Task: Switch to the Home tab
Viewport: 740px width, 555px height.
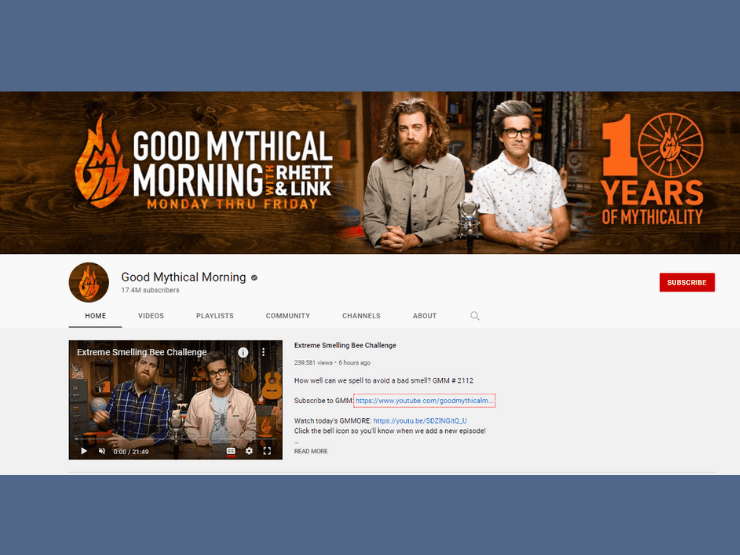Action: tap(95, 316)
